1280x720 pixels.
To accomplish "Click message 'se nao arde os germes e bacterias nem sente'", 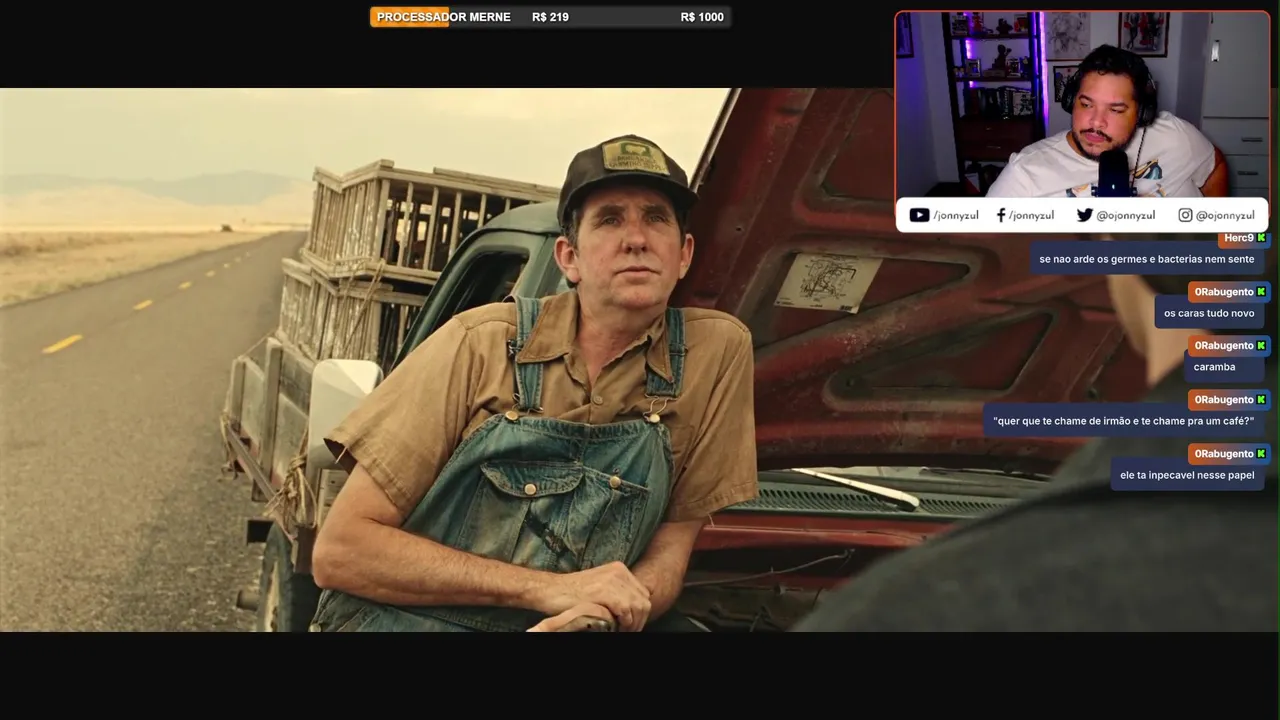I will pyautogui.click(x=1146, y=259).
